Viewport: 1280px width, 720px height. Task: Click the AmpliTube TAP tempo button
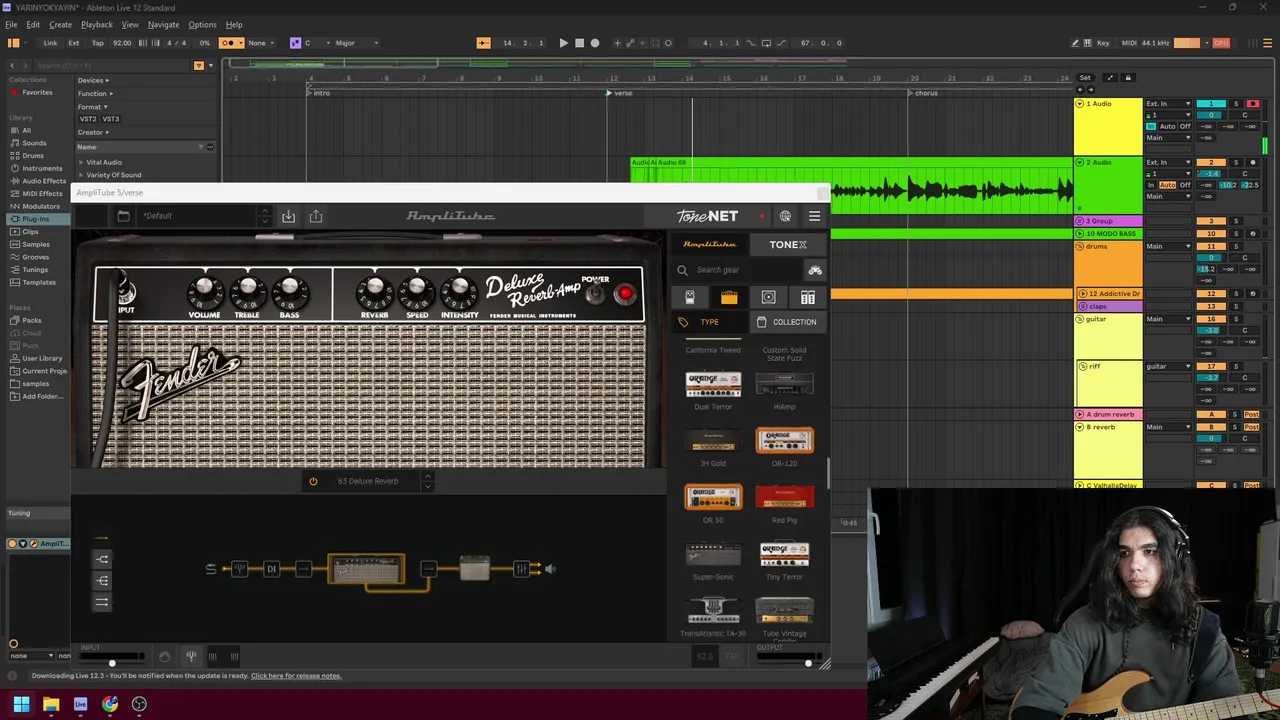point(732,656)
